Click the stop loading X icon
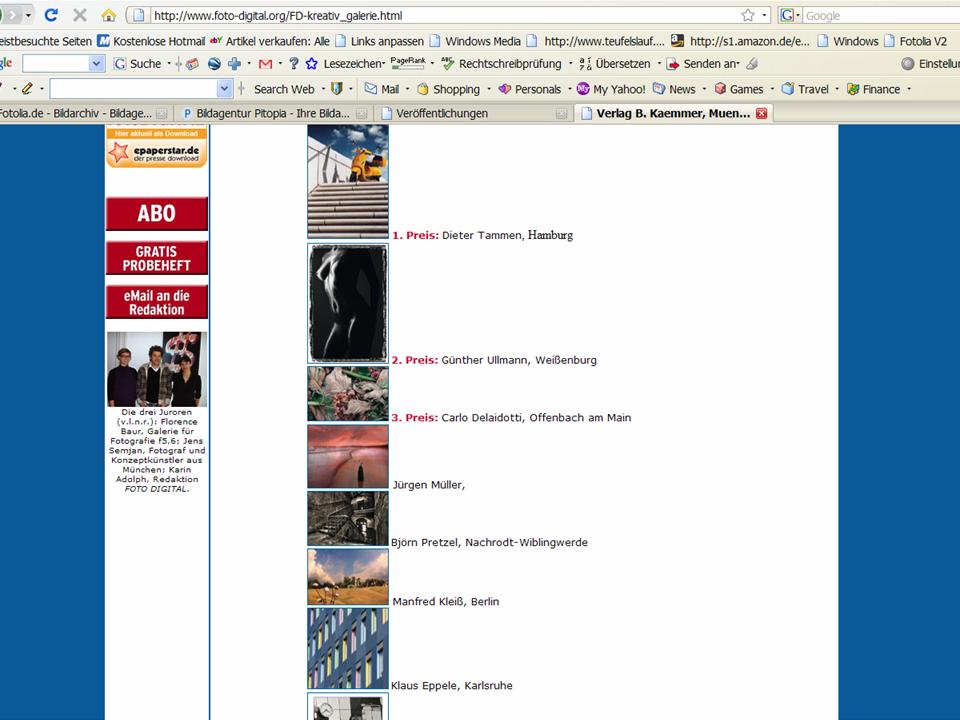This screenshot has width=960, height=720. (x=80, y=15)
